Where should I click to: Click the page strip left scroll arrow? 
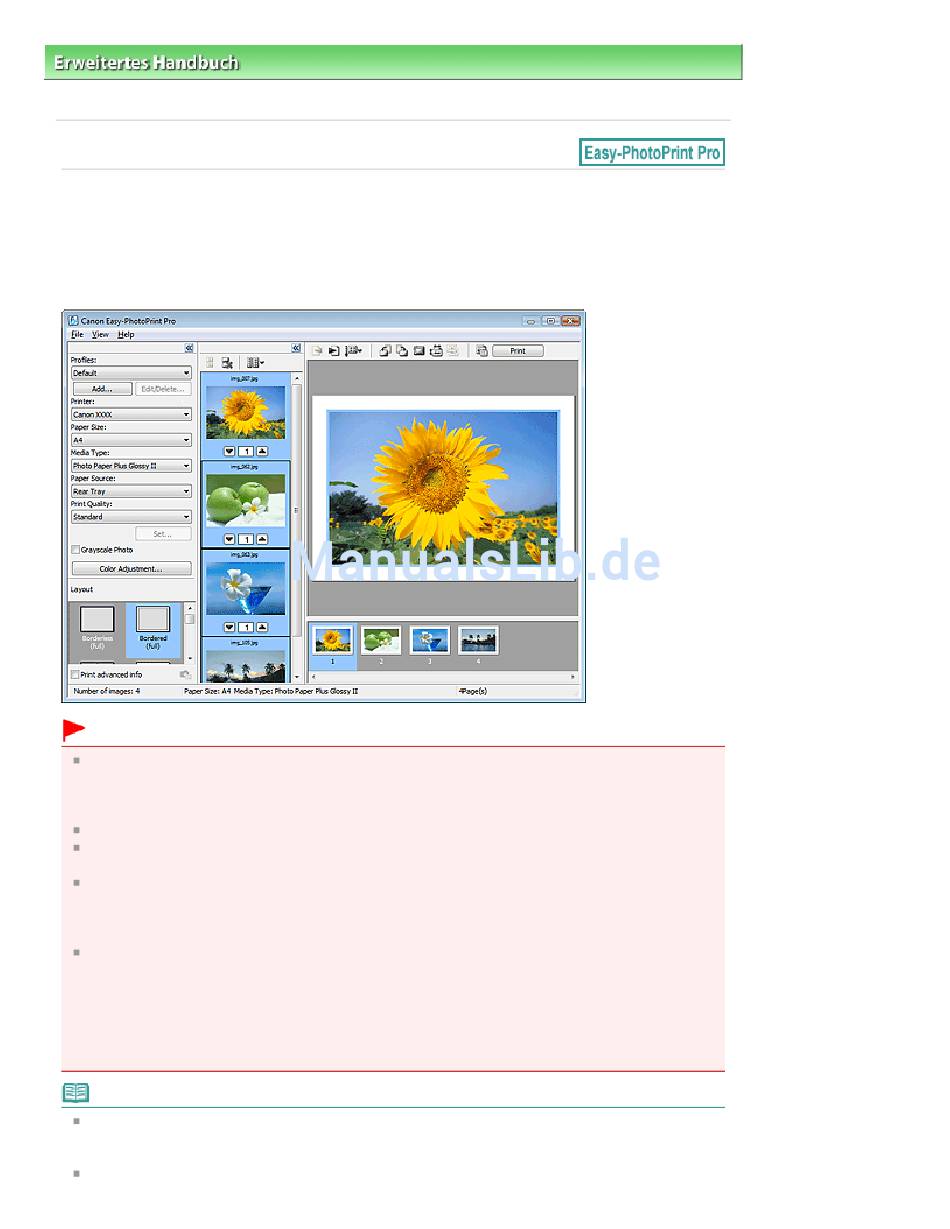(x=313, y=677)
